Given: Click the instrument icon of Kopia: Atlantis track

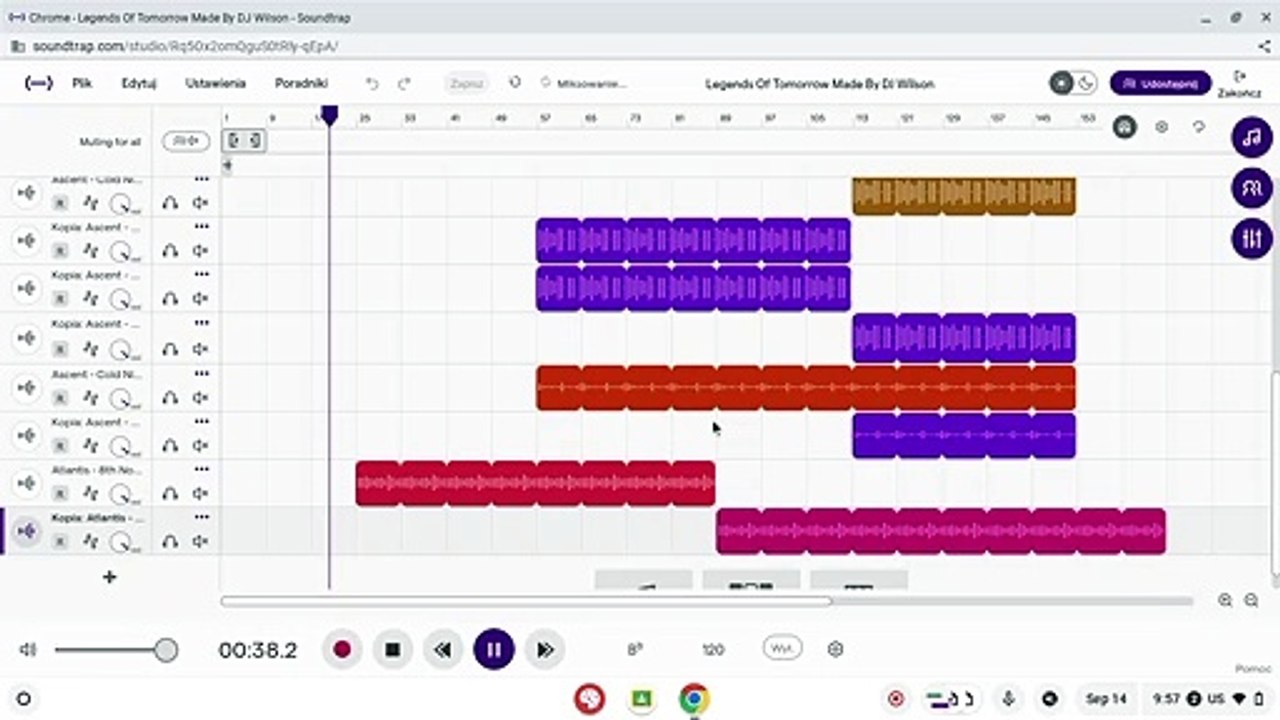Looking at the screenshot, I should tap(27, 531).
